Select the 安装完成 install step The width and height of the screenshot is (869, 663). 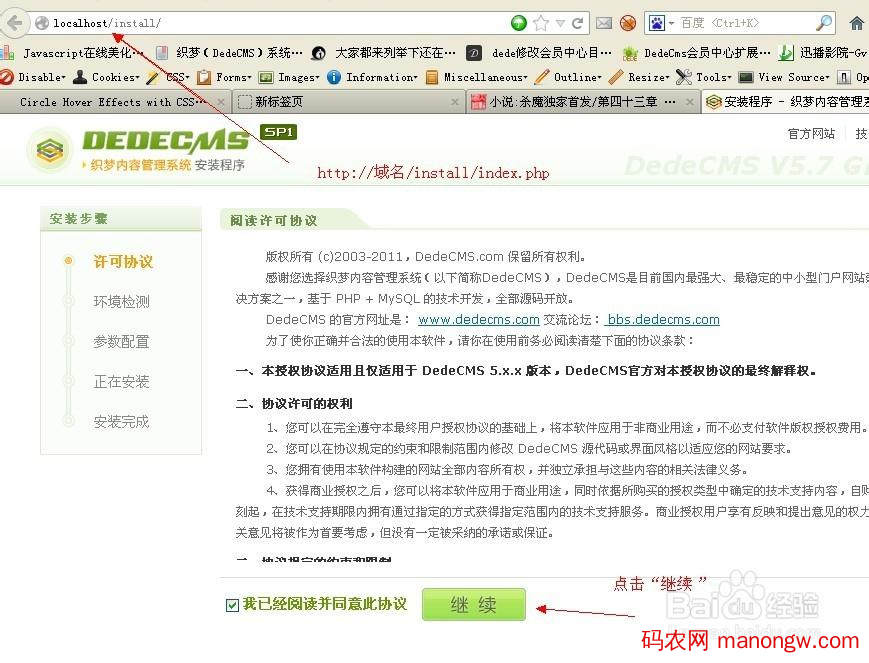(x=121, y=421)
